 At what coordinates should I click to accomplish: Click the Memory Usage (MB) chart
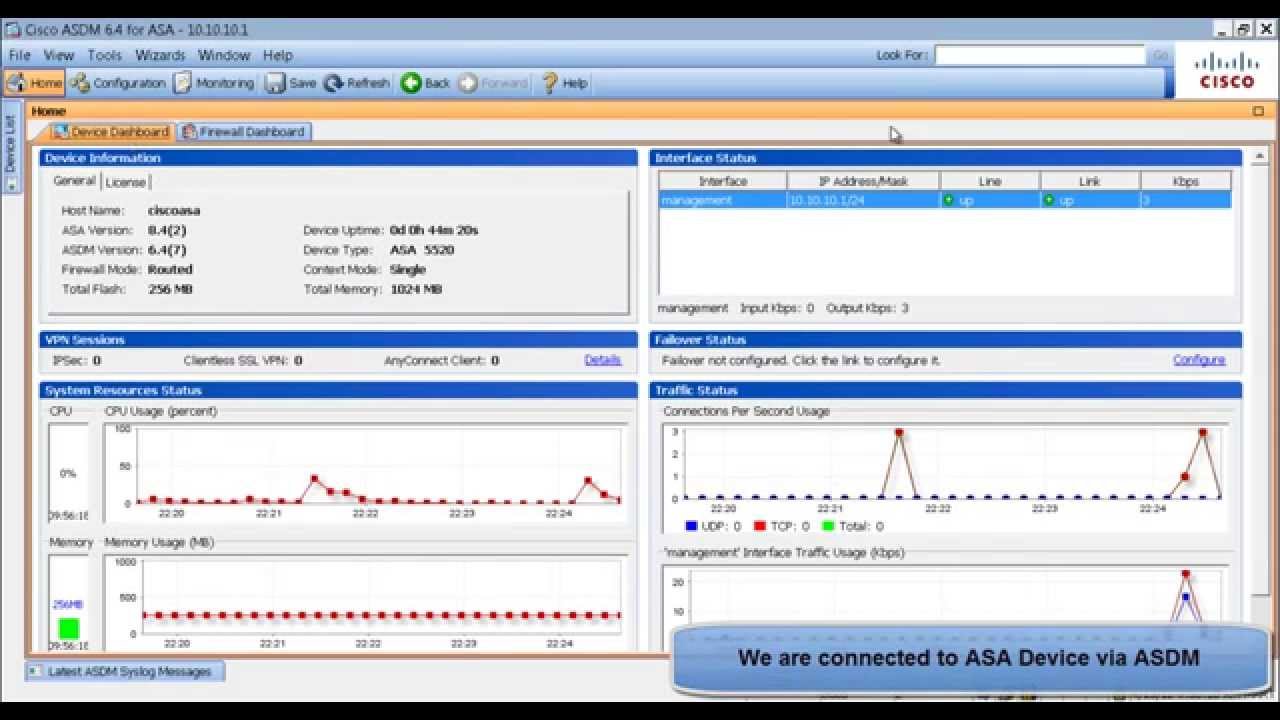366,603
